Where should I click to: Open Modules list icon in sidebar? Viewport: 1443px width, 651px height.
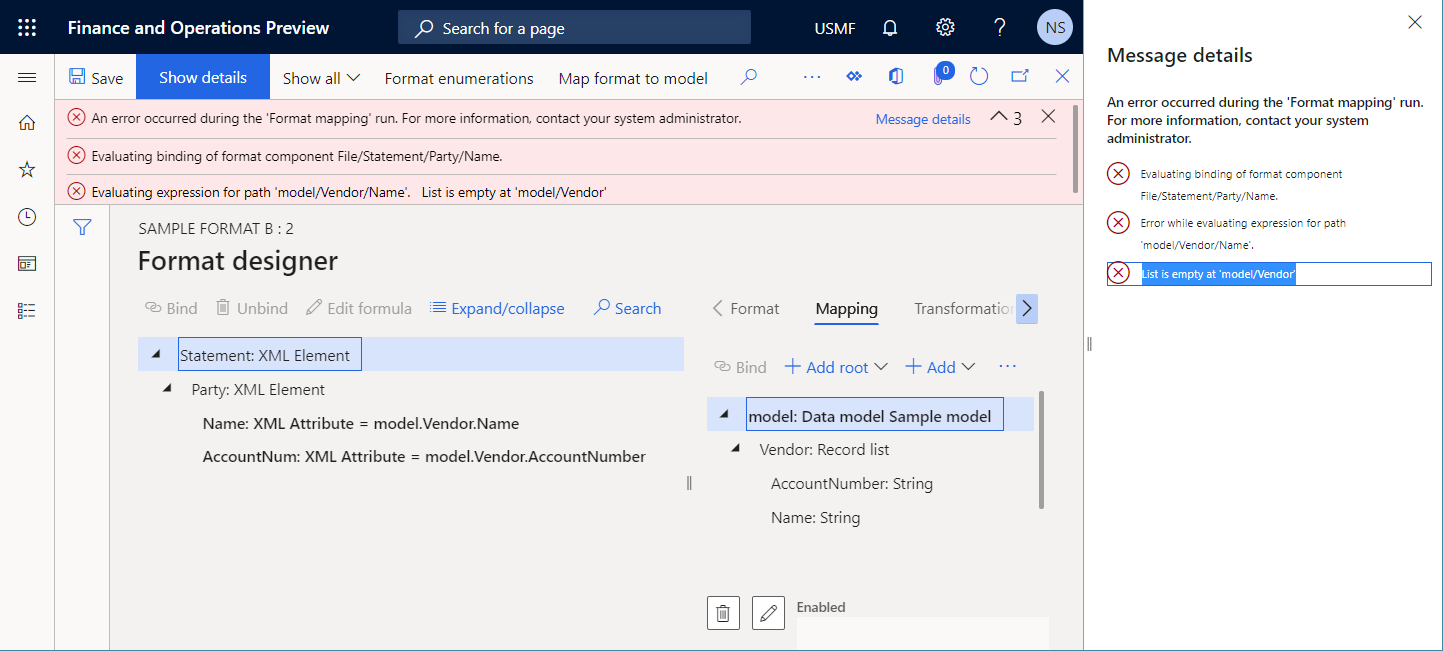(x=27, y=311)
